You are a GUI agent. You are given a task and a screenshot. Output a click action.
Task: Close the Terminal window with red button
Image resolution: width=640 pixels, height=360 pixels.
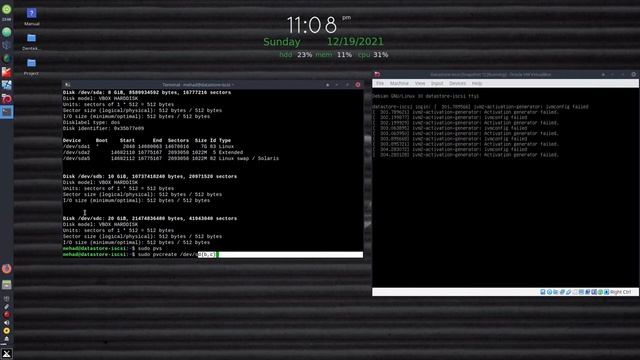coord(358,85)
